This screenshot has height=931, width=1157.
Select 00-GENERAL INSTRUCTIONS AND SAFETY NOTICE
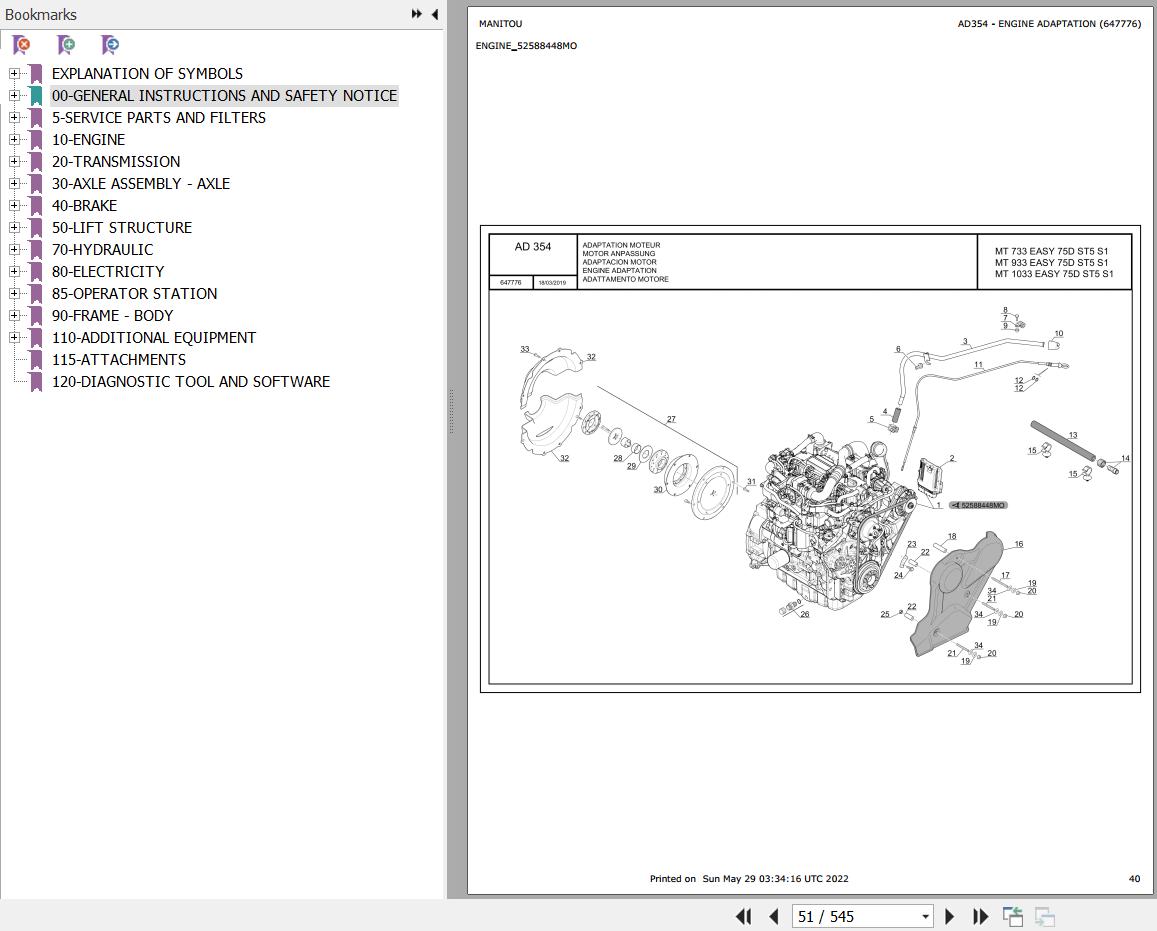click(224, 96)
